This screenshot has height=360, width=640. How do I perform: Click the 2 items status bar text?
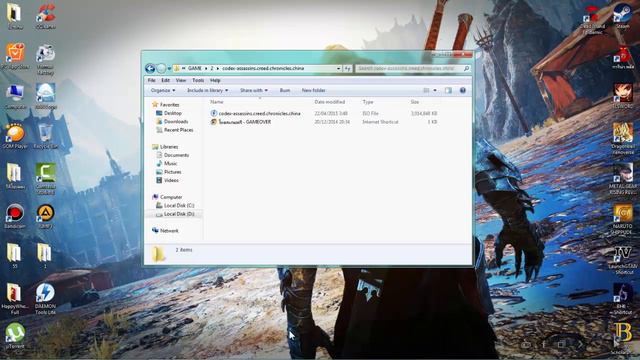[184, 250]
